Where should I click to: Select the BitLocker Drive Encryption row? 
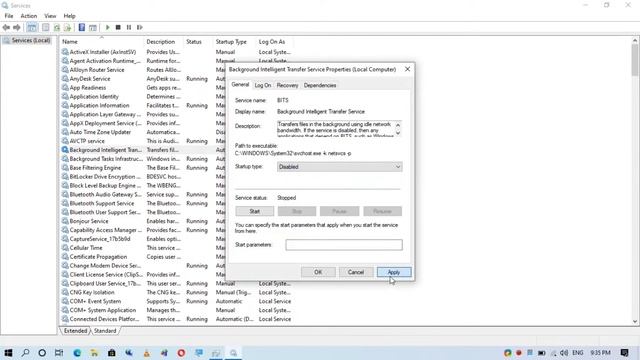[142, 177]
